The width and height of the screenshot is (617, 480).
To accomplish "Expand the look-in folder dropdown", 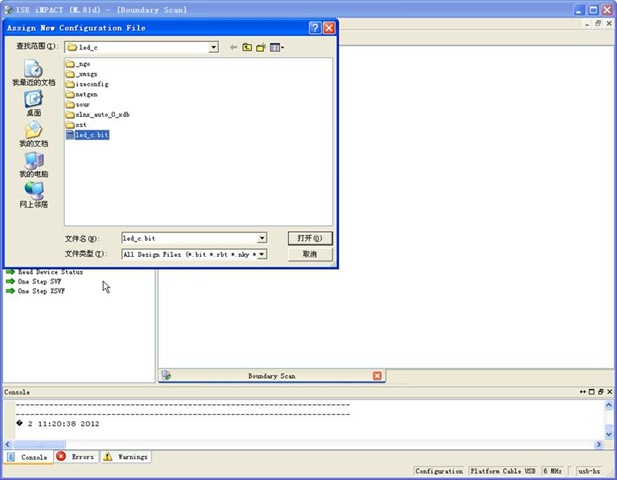I will [x=213, y=47].
